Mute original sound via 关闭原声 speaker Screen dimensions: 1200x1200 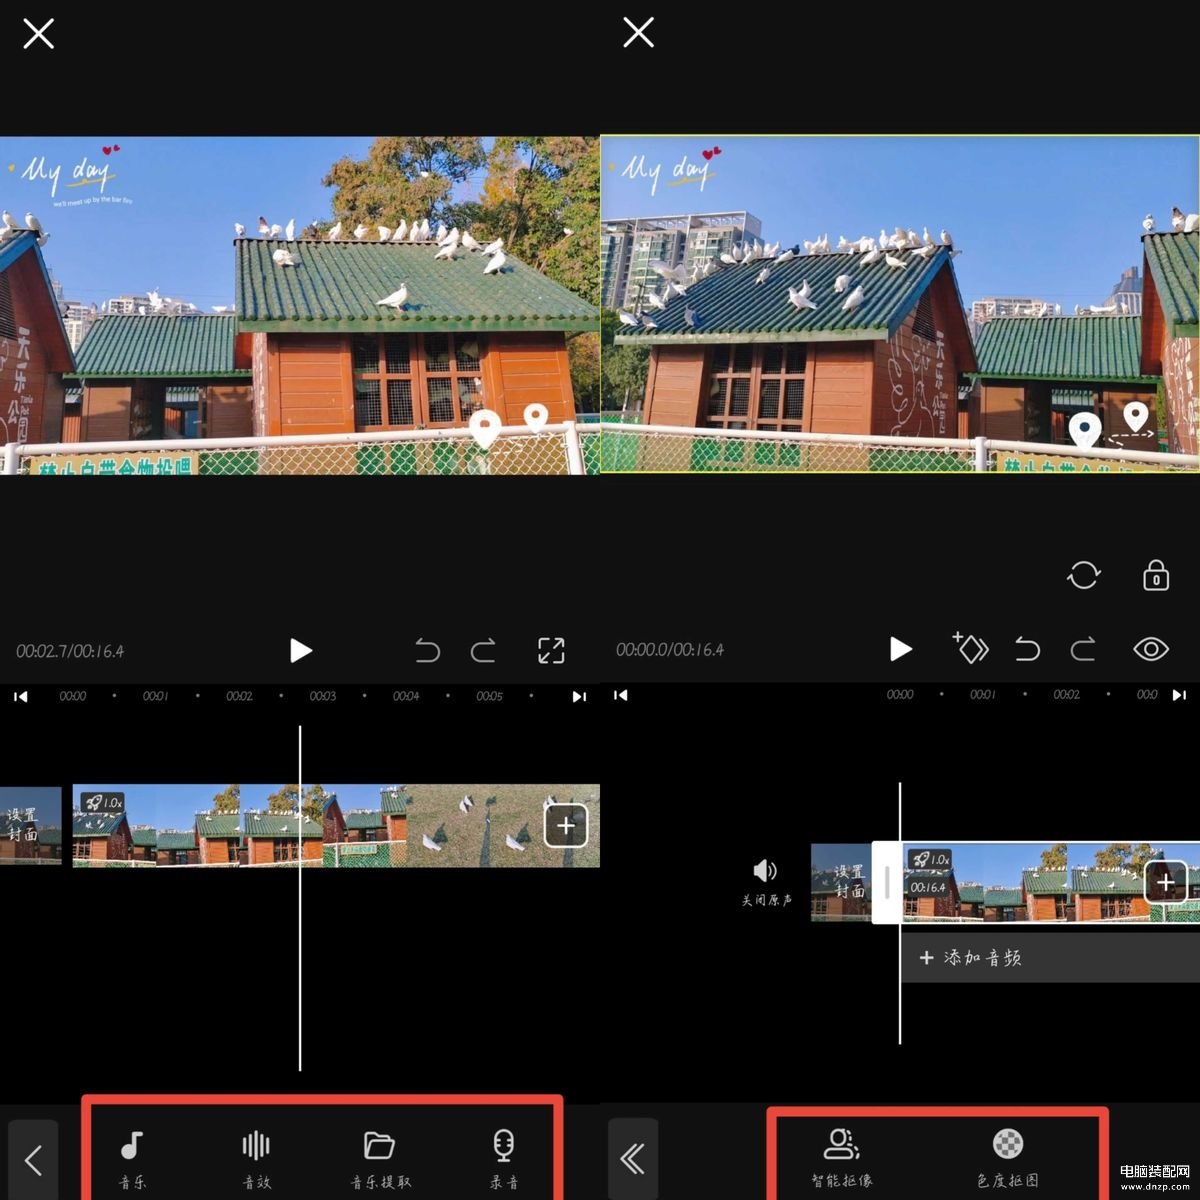[766, 882]
